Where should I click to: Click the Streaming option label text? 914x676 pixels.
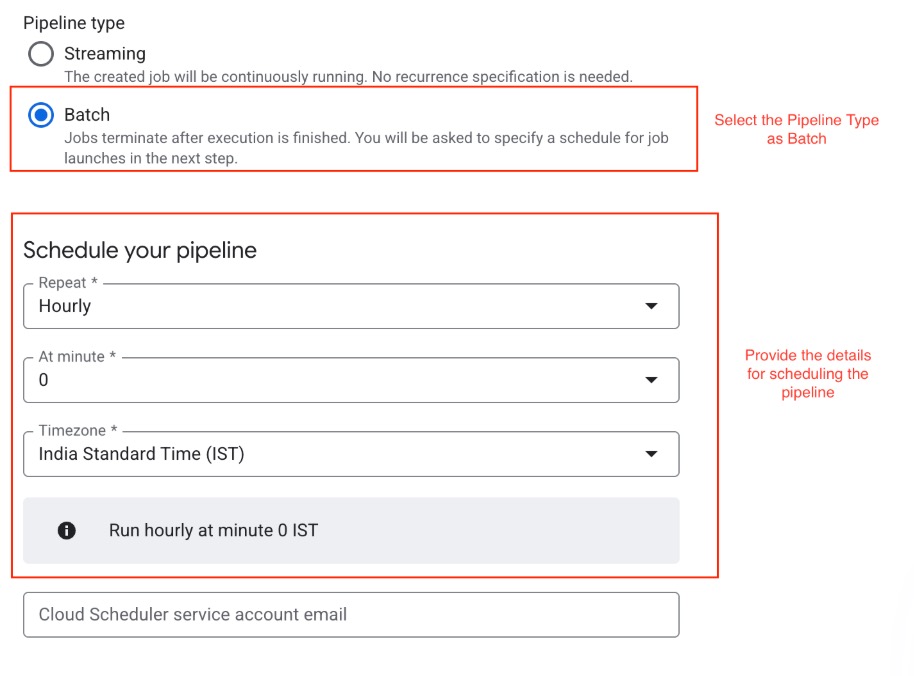105,54
